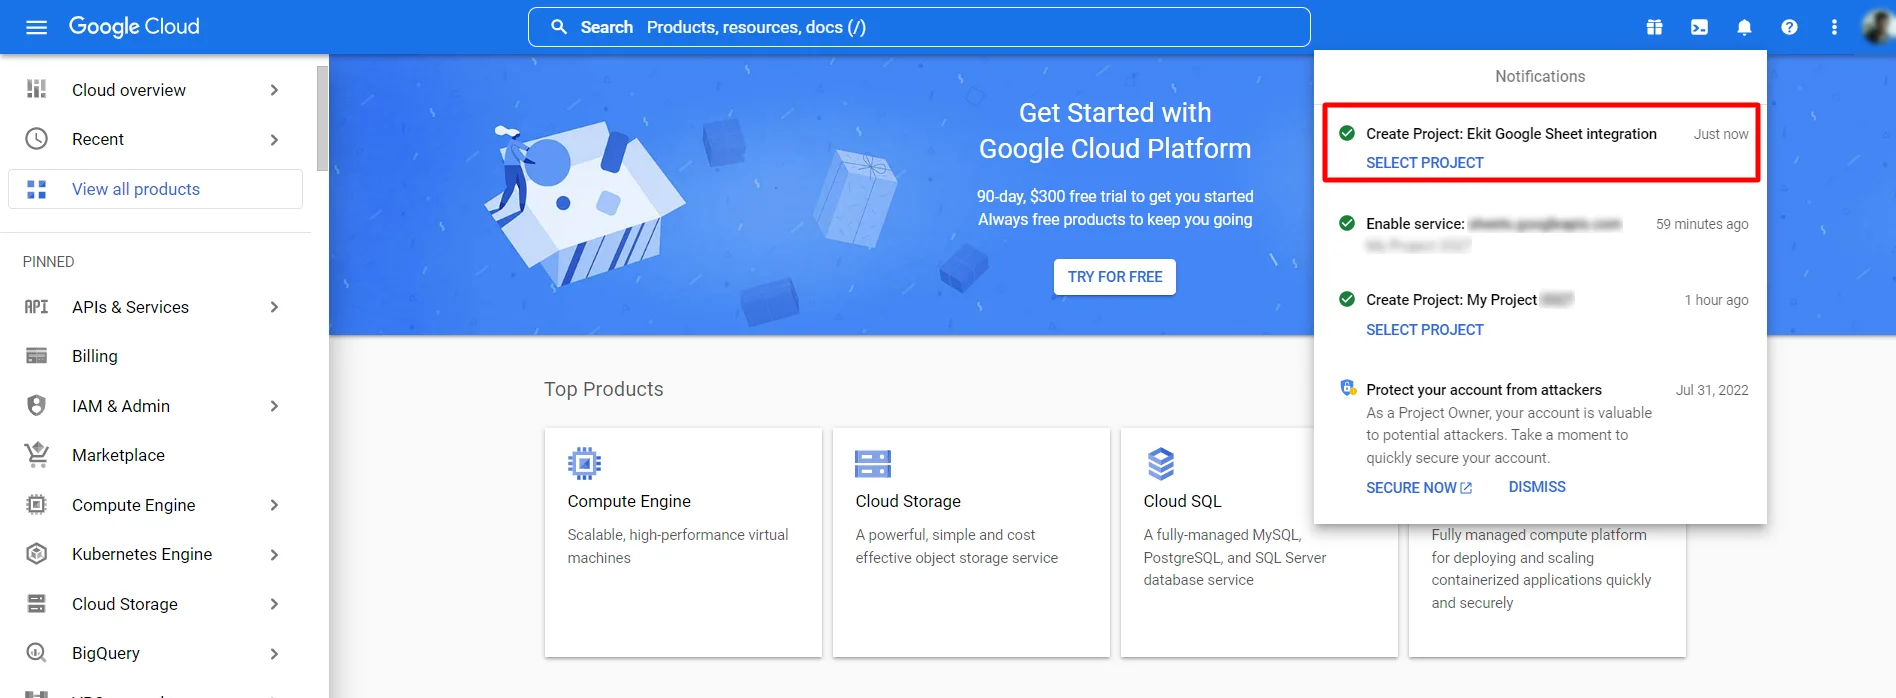Click SECURE NOW link

coord(1419,487)
